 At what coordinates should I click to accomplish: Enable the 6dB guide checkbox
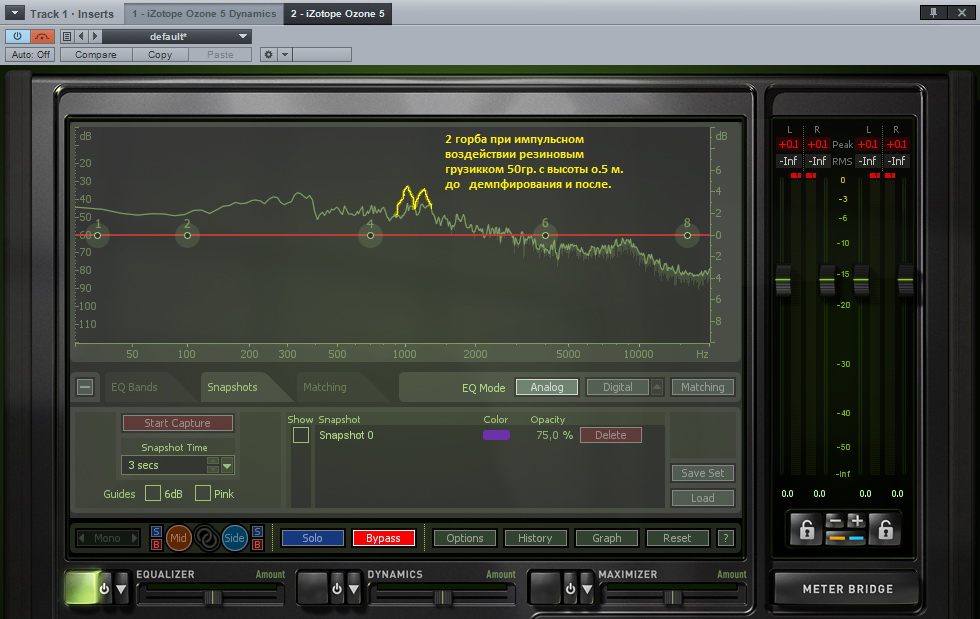[x=153, y=493]
